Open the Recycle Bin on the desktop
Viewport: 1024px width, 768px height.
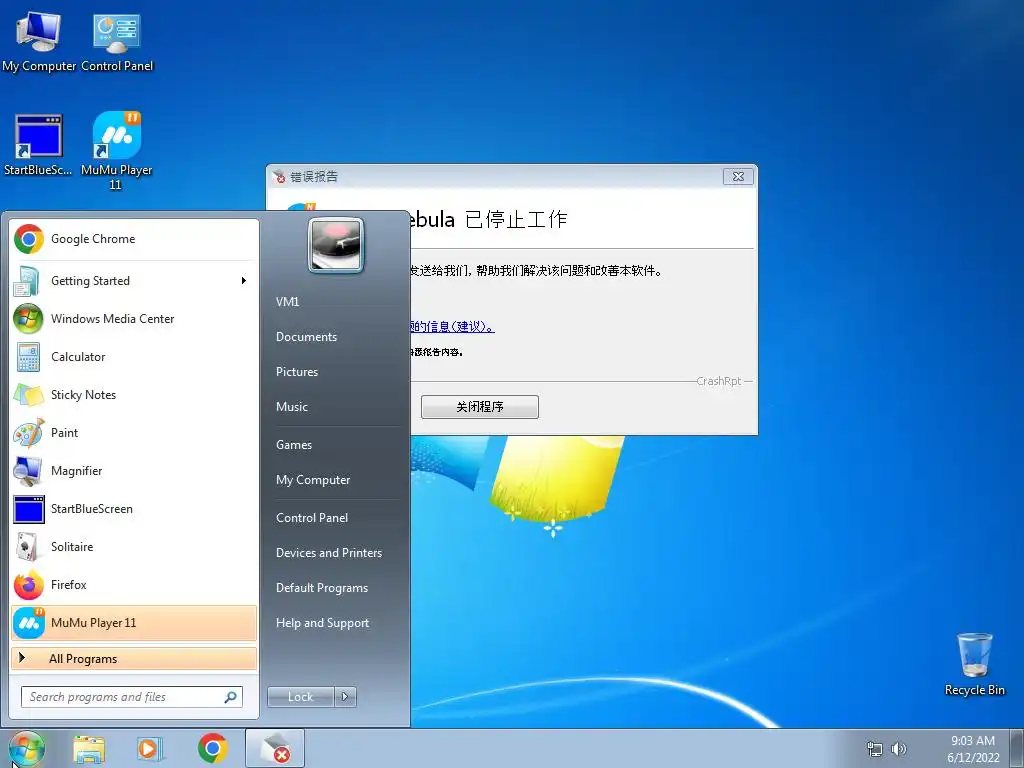point(974,664)
